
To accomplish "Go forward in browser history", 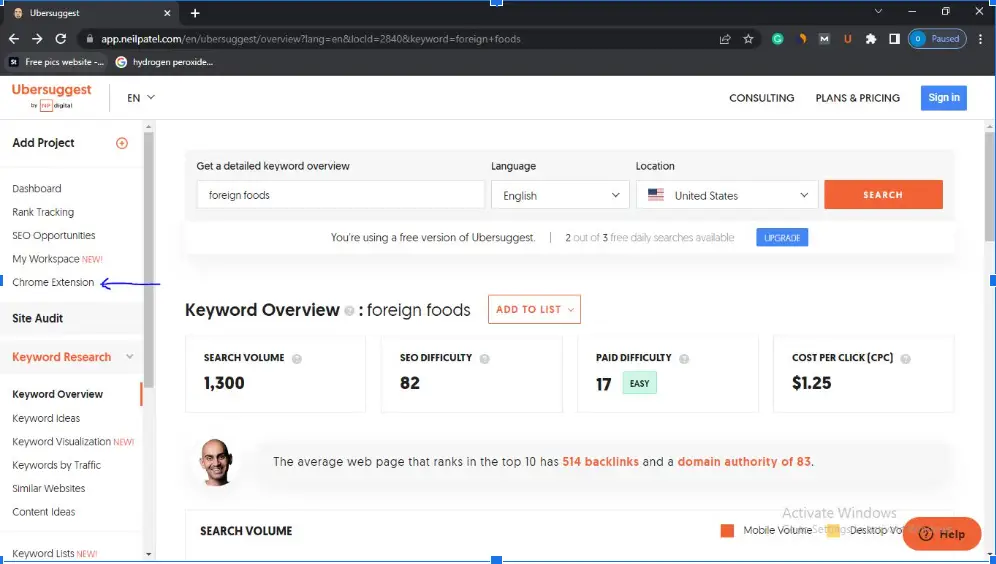I will [x=37, y=39].
